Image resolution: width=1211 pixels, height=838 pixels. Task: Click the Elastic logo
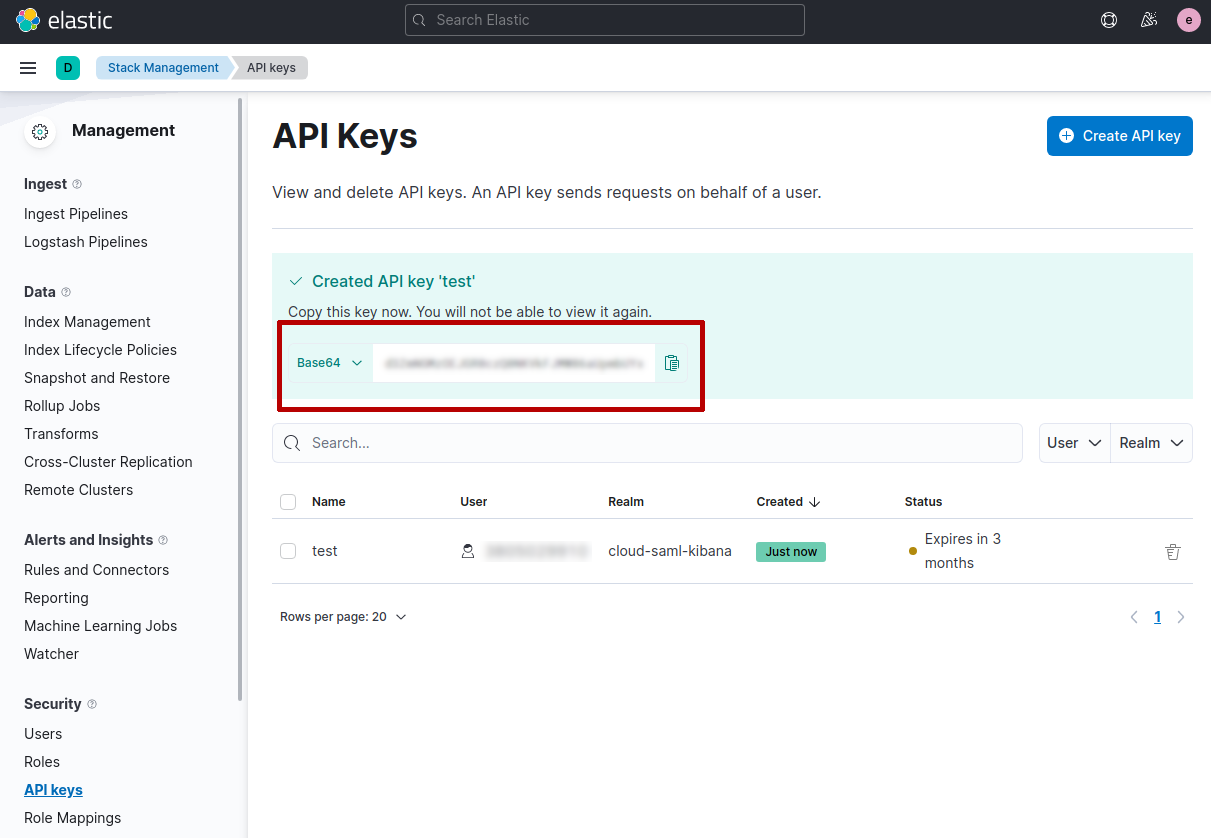(x=63, y=19)
